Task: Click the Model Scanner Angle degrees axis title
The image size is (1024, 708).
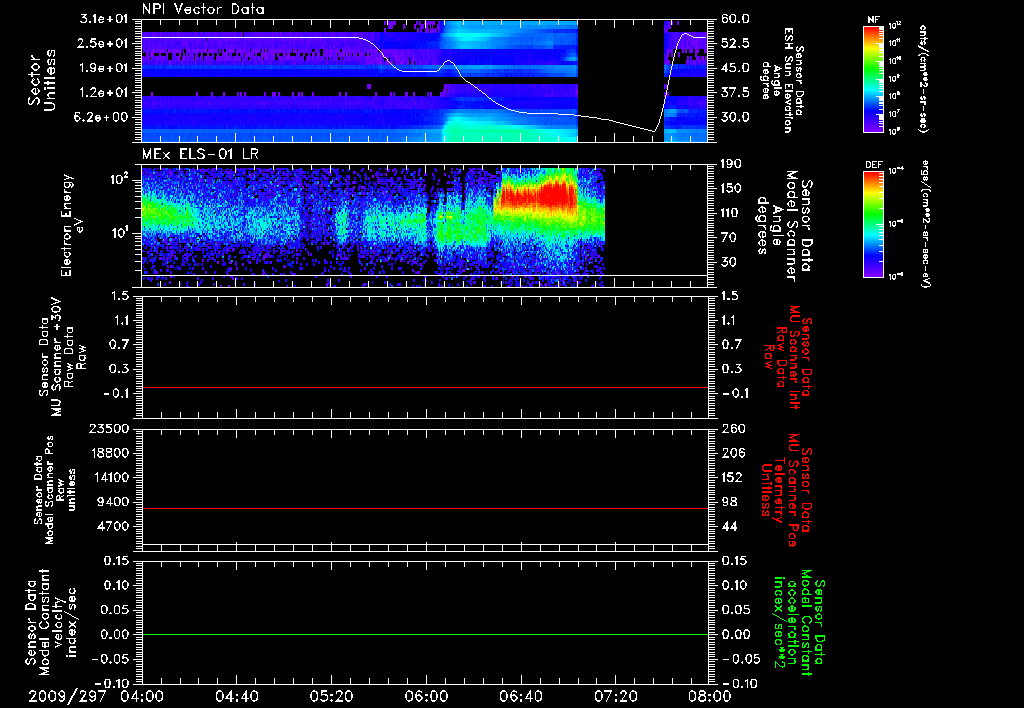Action: point(786,226)
